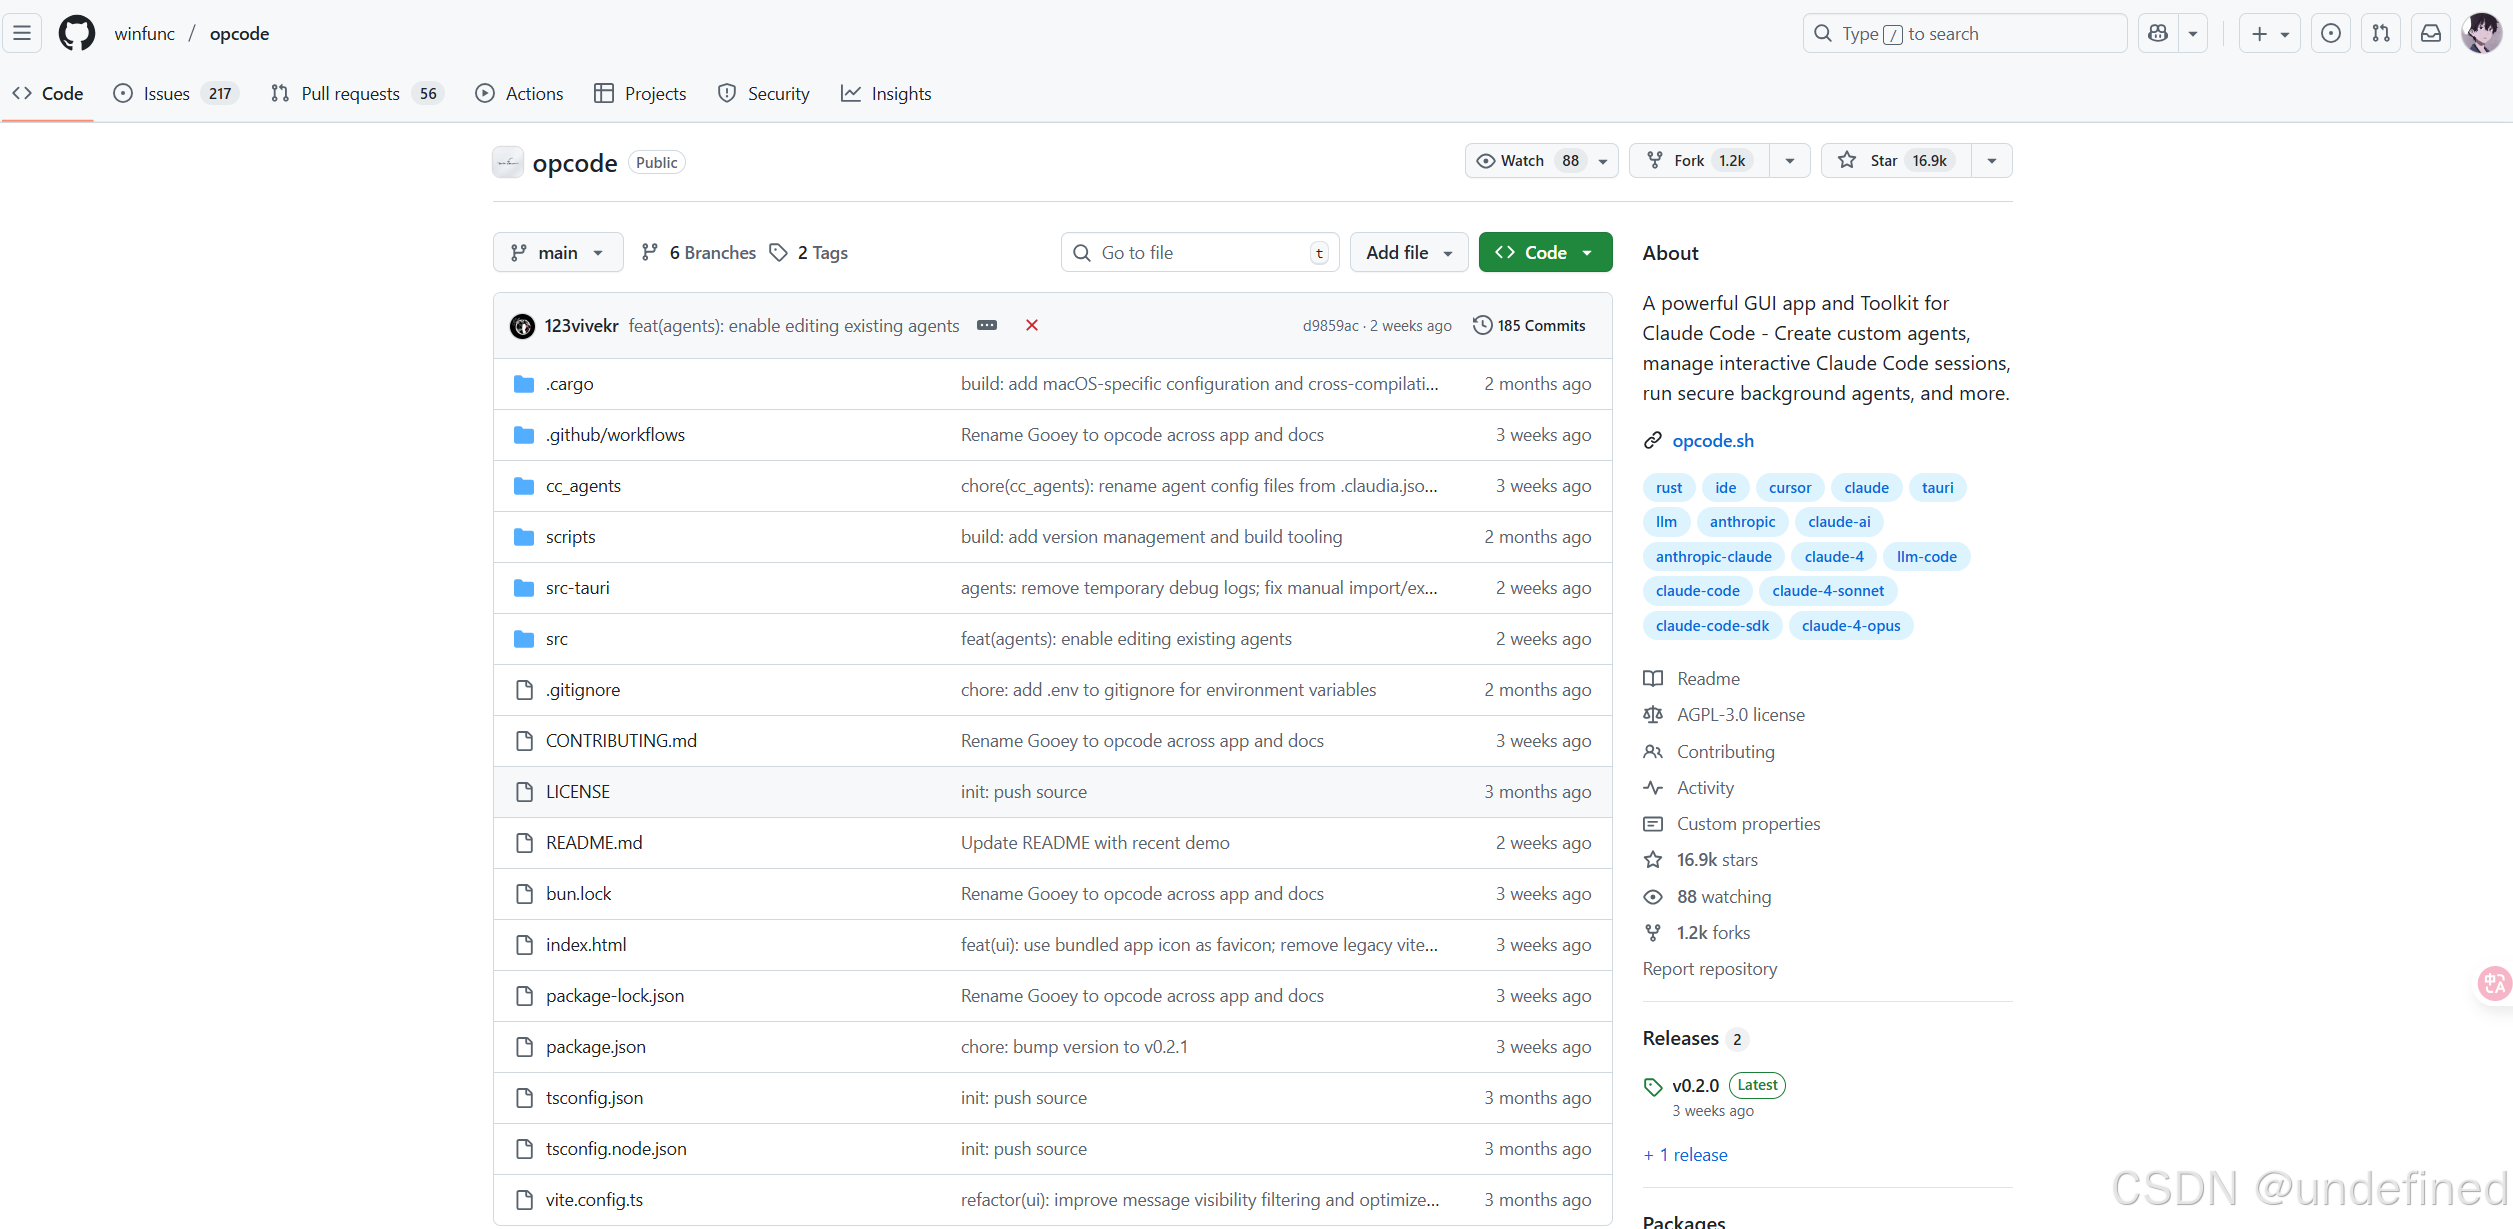
Task: Switch to the Issues tab
Action: [176, 93]
